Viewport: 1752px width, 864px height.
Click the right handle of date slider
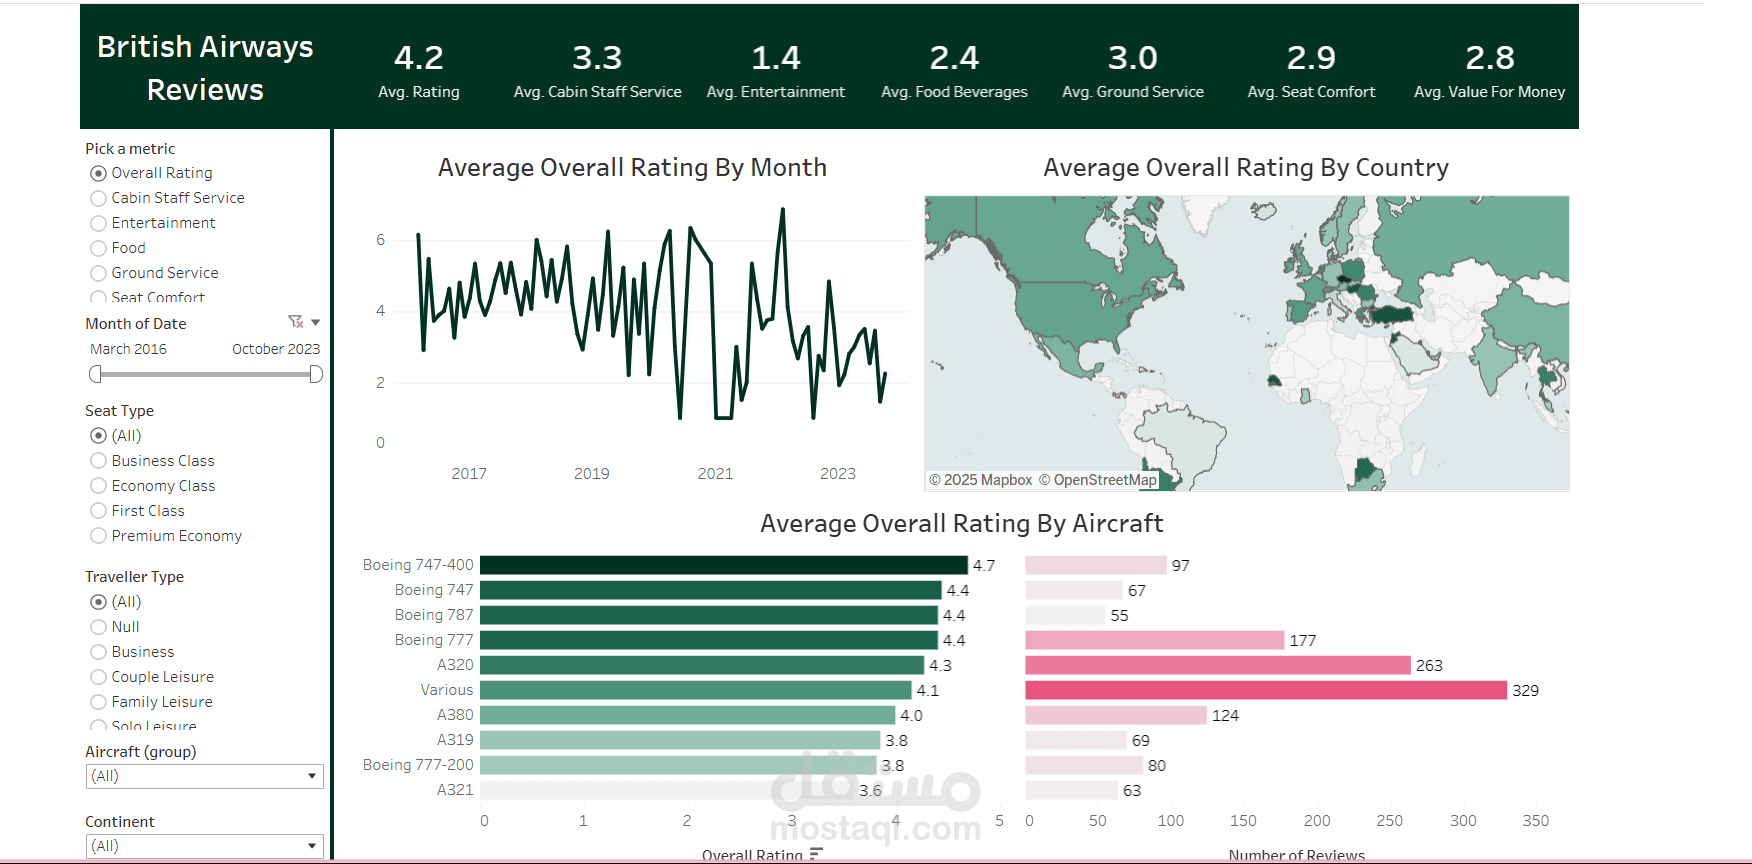pyautogui.click(x=316, y=374)
